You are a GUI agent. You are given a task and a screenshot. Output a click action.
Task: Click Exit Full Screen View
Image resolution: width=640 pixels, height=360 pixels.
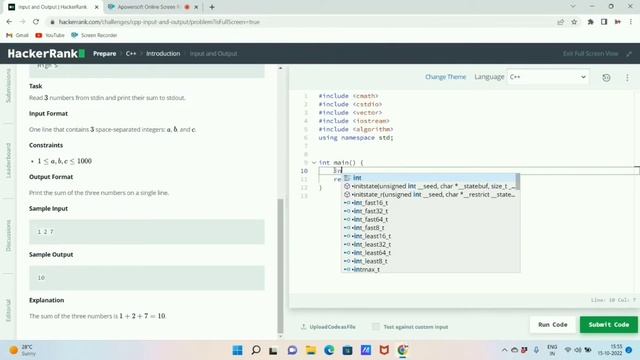[590, 53]
